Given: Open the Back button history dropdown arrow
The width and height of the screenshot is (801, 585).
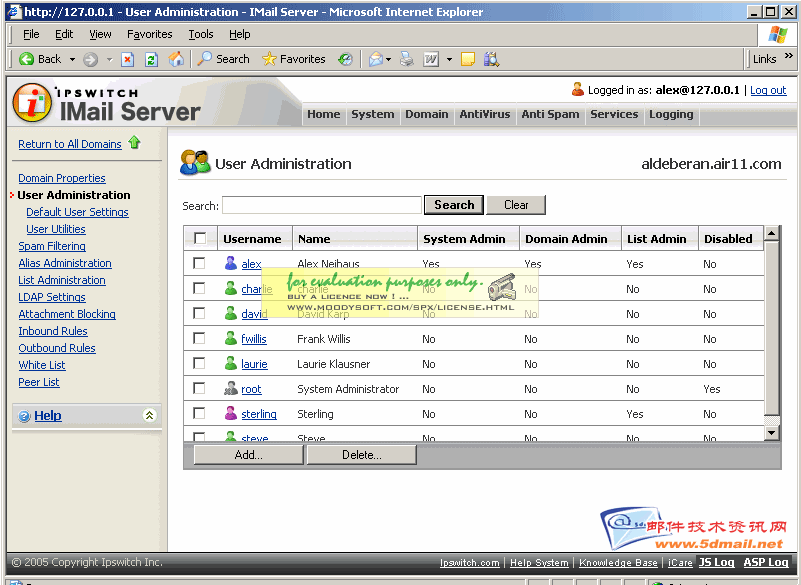Looking at the screenshot, I should coord(70,59).
